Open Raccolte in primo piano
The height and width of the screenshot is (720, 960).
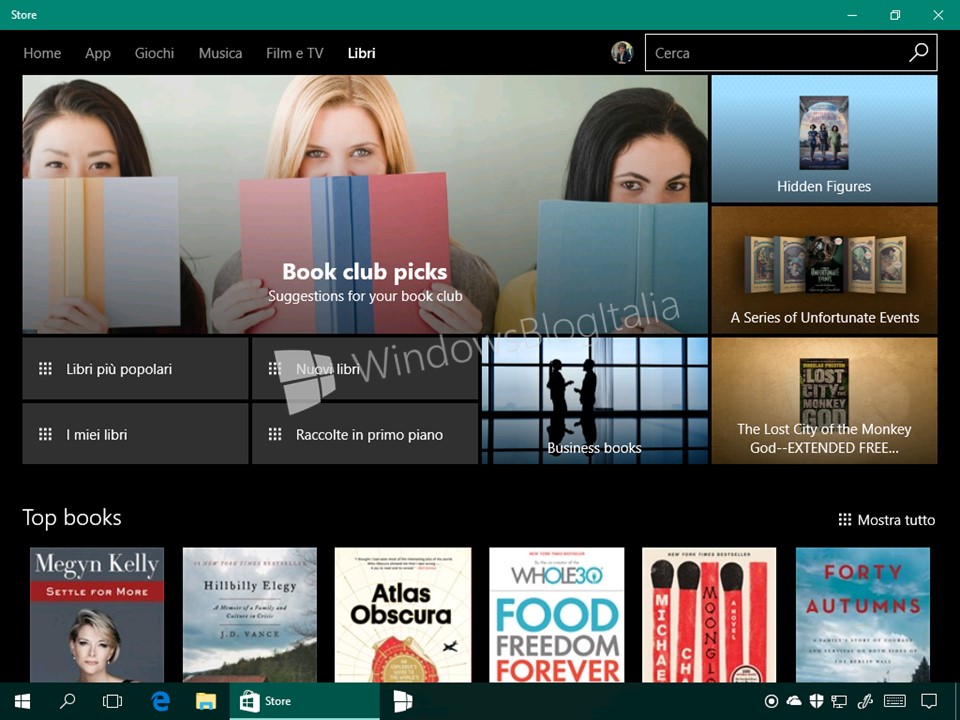[365, 433]
